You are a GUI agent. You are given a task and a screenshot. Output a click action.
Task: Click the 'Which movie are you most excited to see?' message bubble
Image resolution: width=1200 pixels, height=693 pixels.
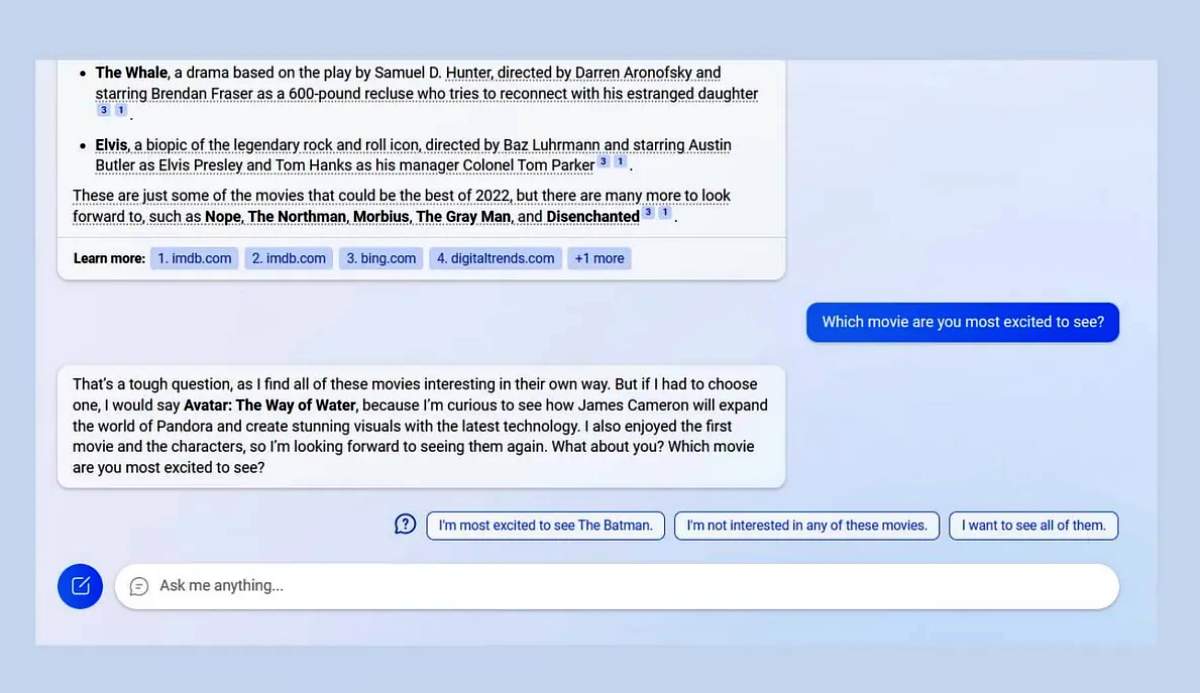click(963, 322)
